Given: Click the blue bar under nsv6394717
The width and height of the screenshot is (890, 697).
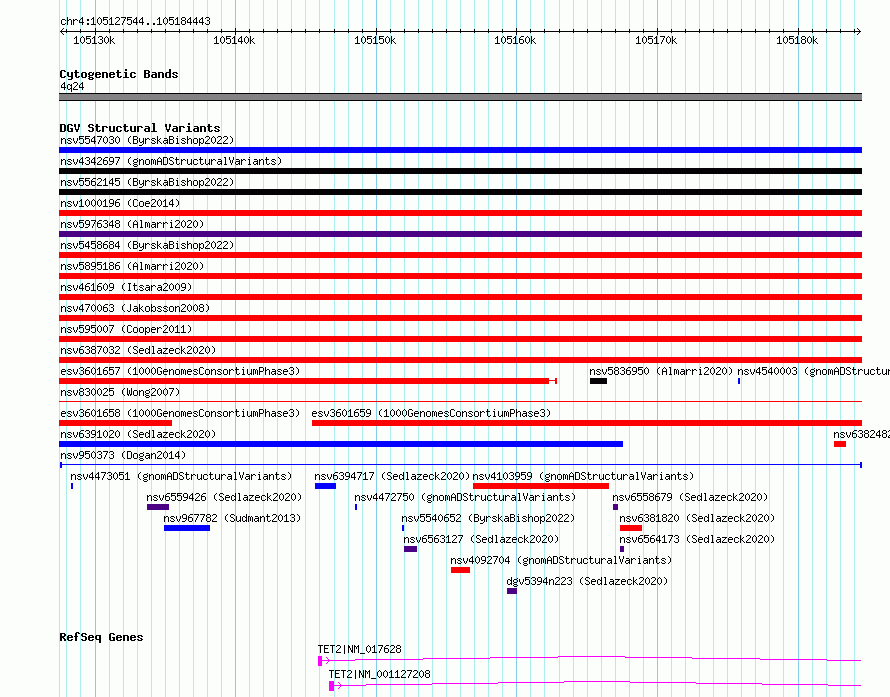Looking at the screenshot, I should click(x=325, y=486).
